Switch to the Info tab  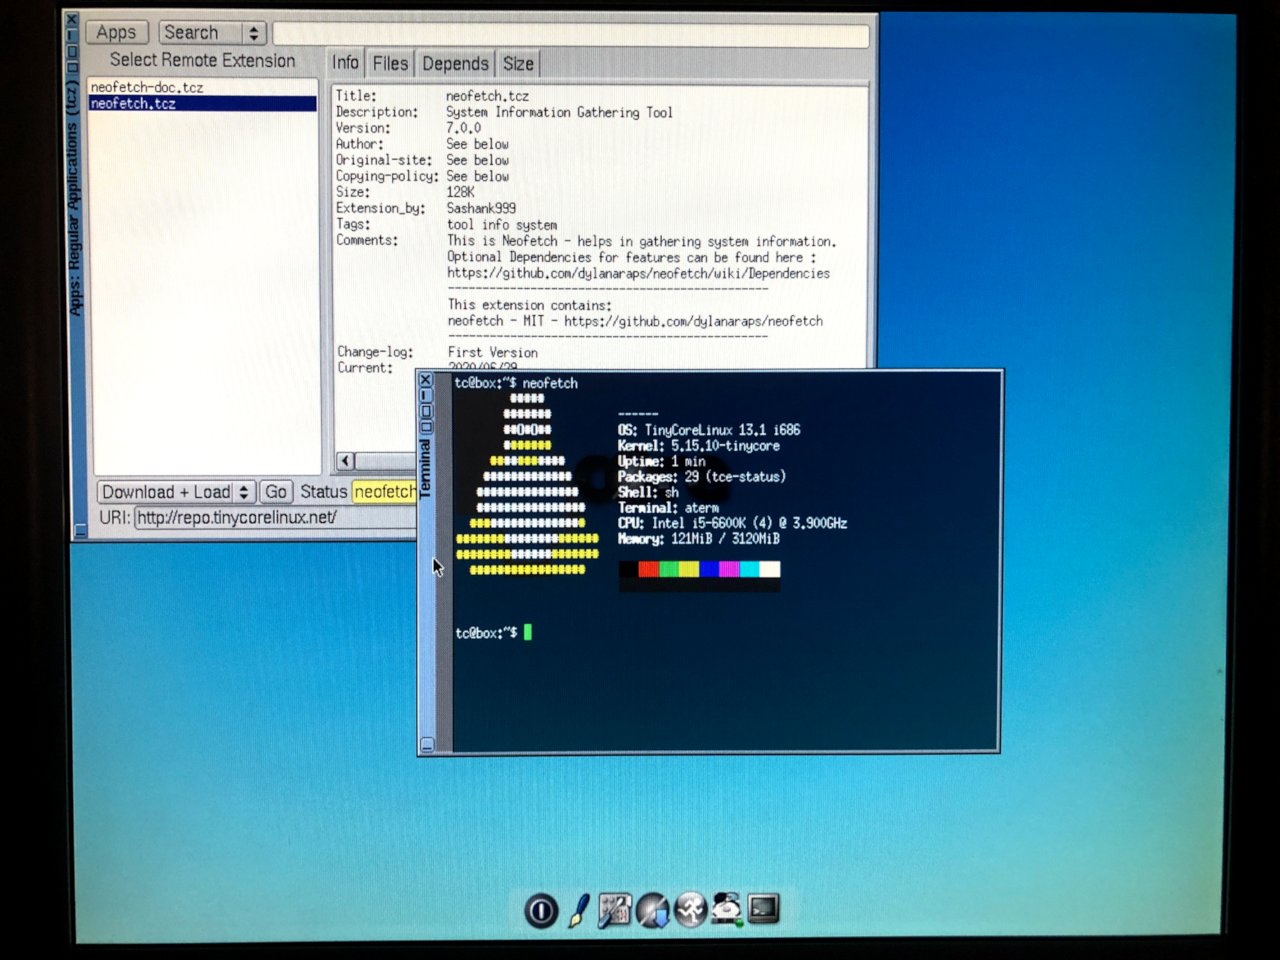click(x=345, y=63)
